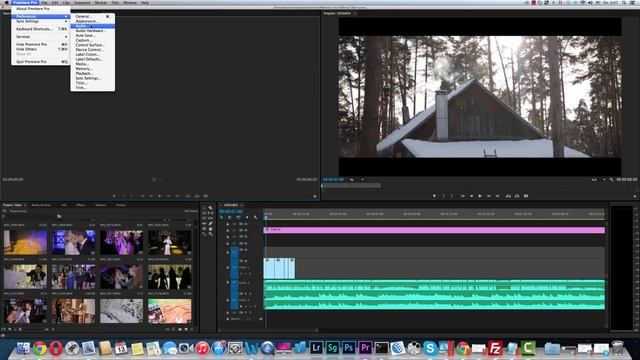Choose General in the Preferences submenu
Image resolution: width=640 pixels, height=360 pixels.
pos(92,16)
